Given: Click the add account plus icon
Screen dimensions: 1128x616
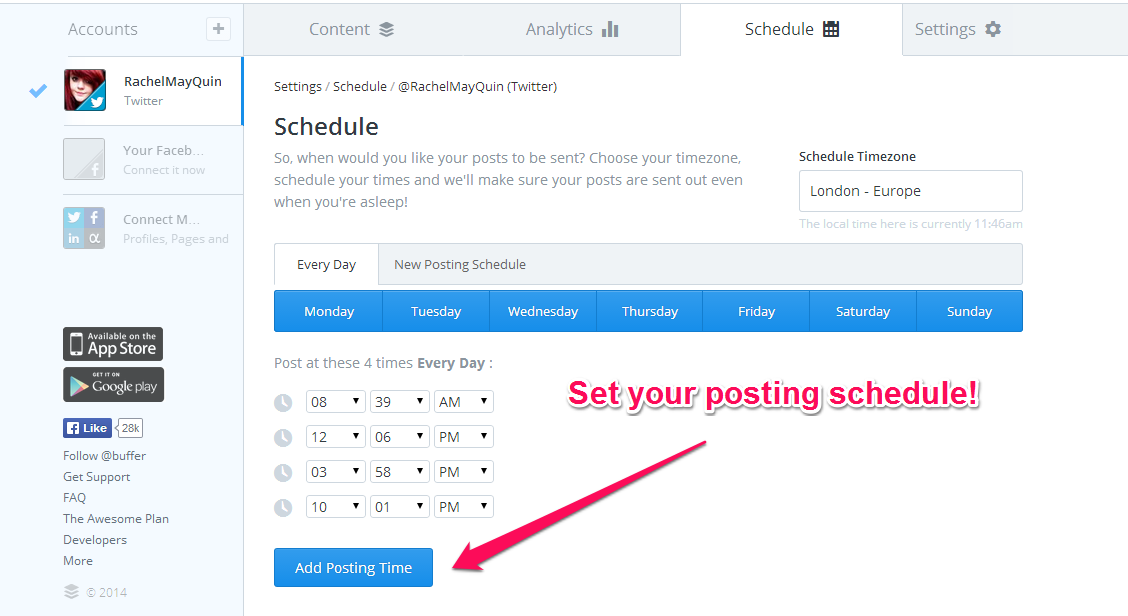Looking at the screenshot, I should (x=219, y=30).
